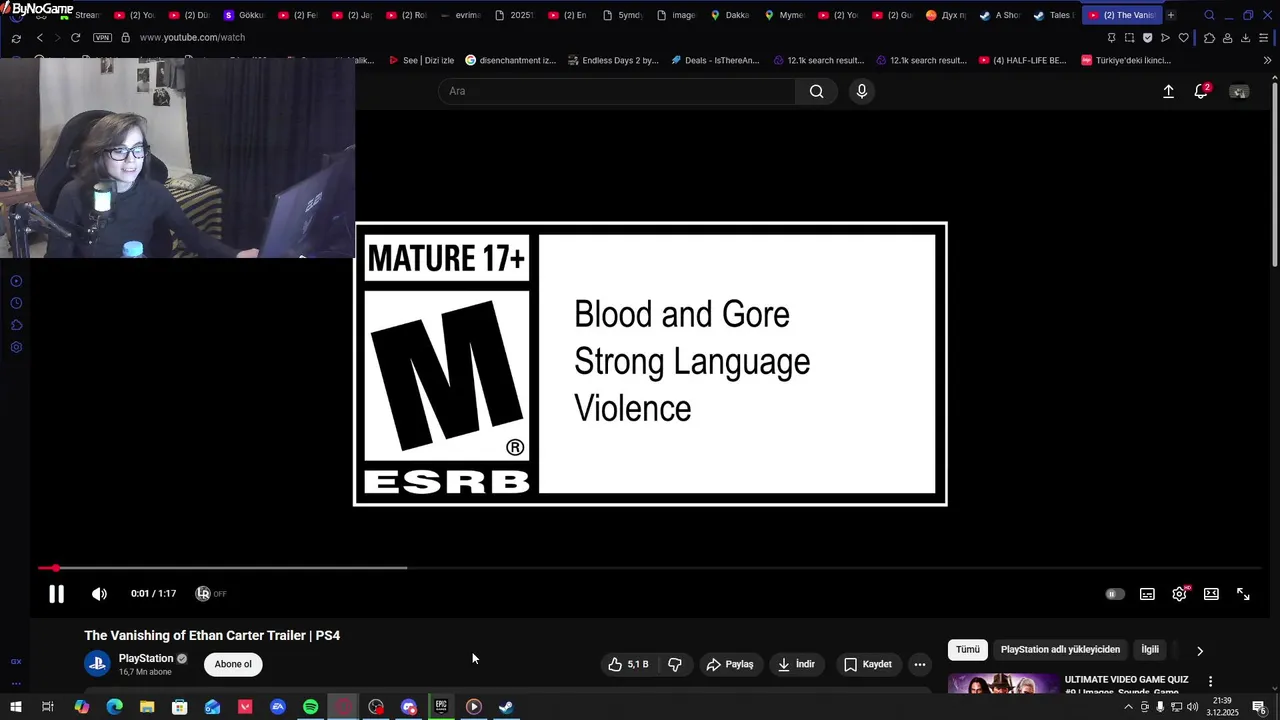1280x720 pixels.
Task: Open a new browser tab with plus
Action: pyautogui.click(x=1170, y=15)
